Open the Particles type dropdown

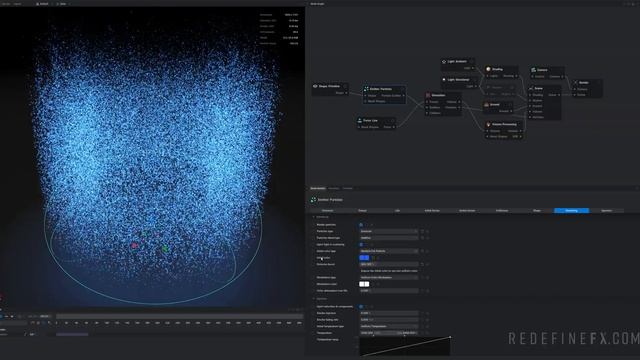(x=389, y=231)
